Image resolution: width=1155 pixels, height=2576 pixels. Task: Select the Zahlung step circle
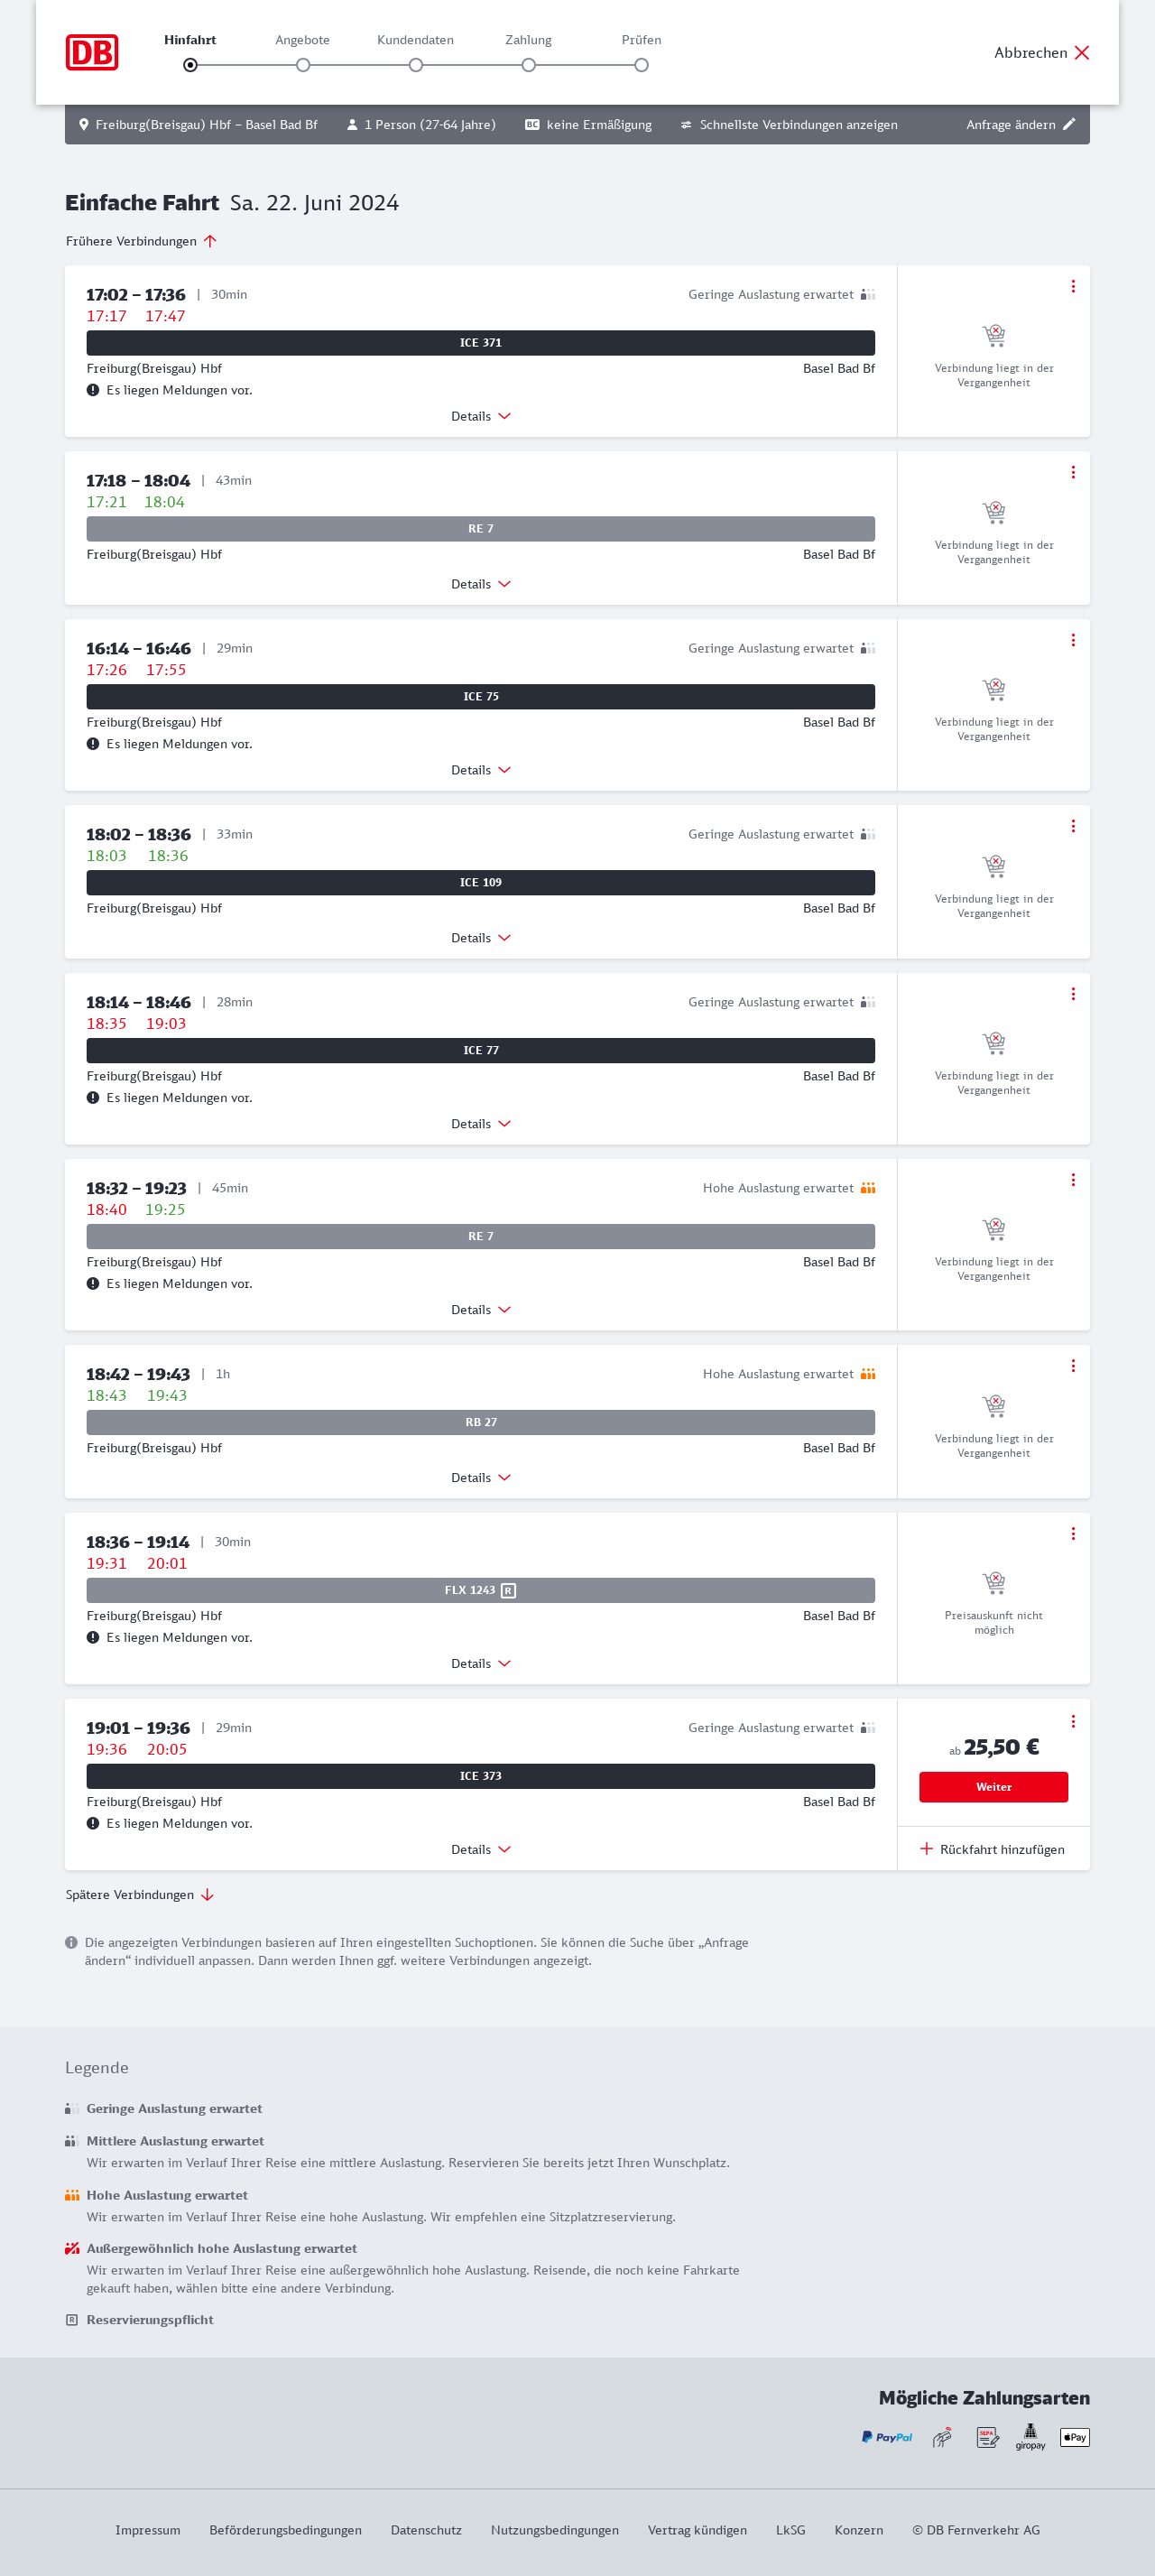click(528, 65)
